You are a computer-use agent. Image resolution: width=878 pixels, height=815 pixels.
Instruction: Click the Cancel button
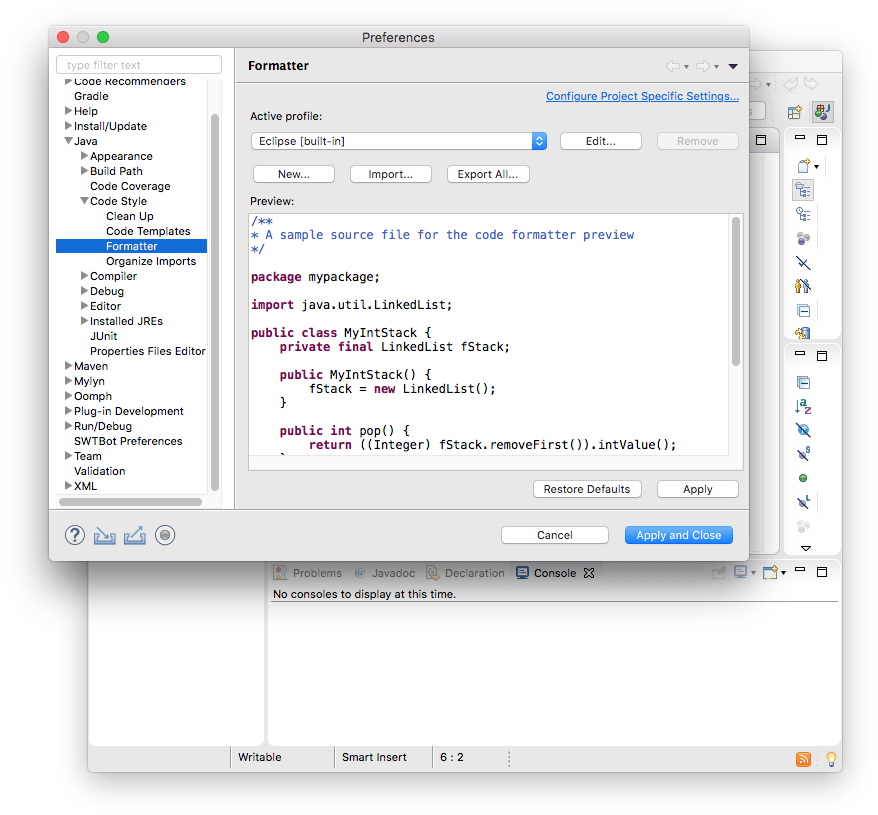pos(555,535)
